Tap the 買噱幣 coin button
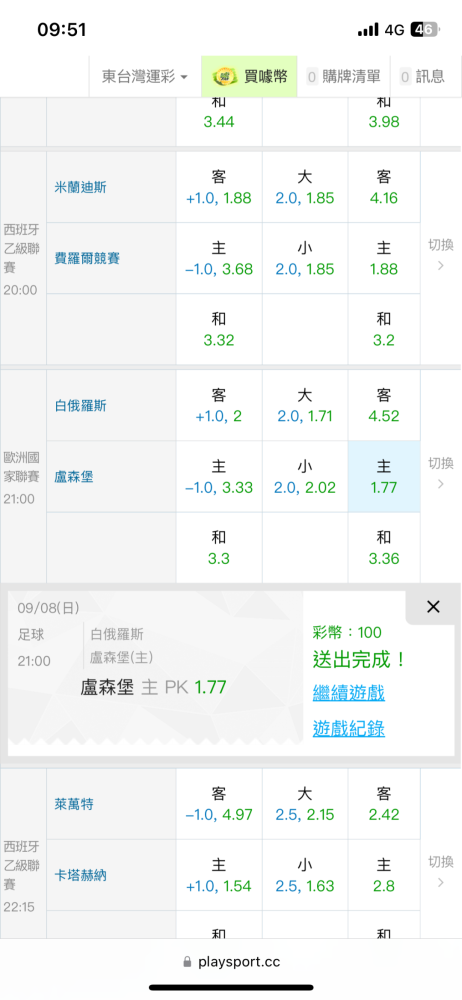 pos(250,77)
